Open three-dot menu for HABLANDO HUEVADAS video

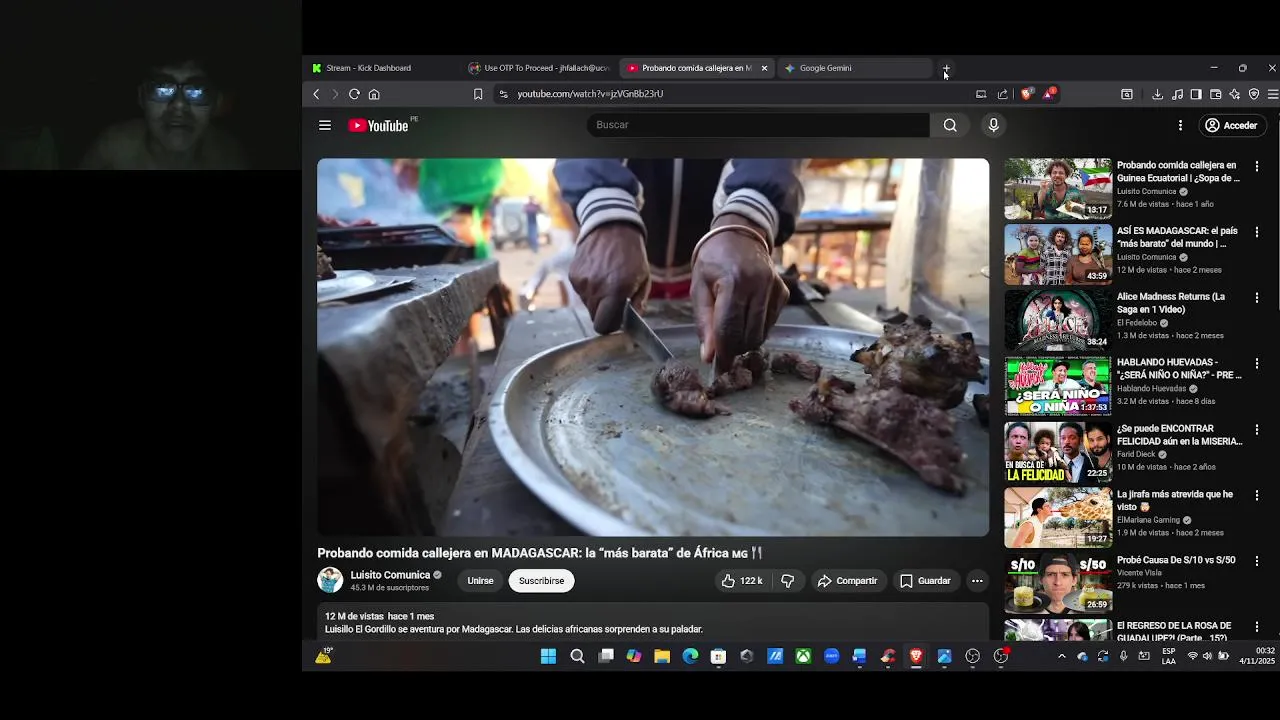[1257, 364]
